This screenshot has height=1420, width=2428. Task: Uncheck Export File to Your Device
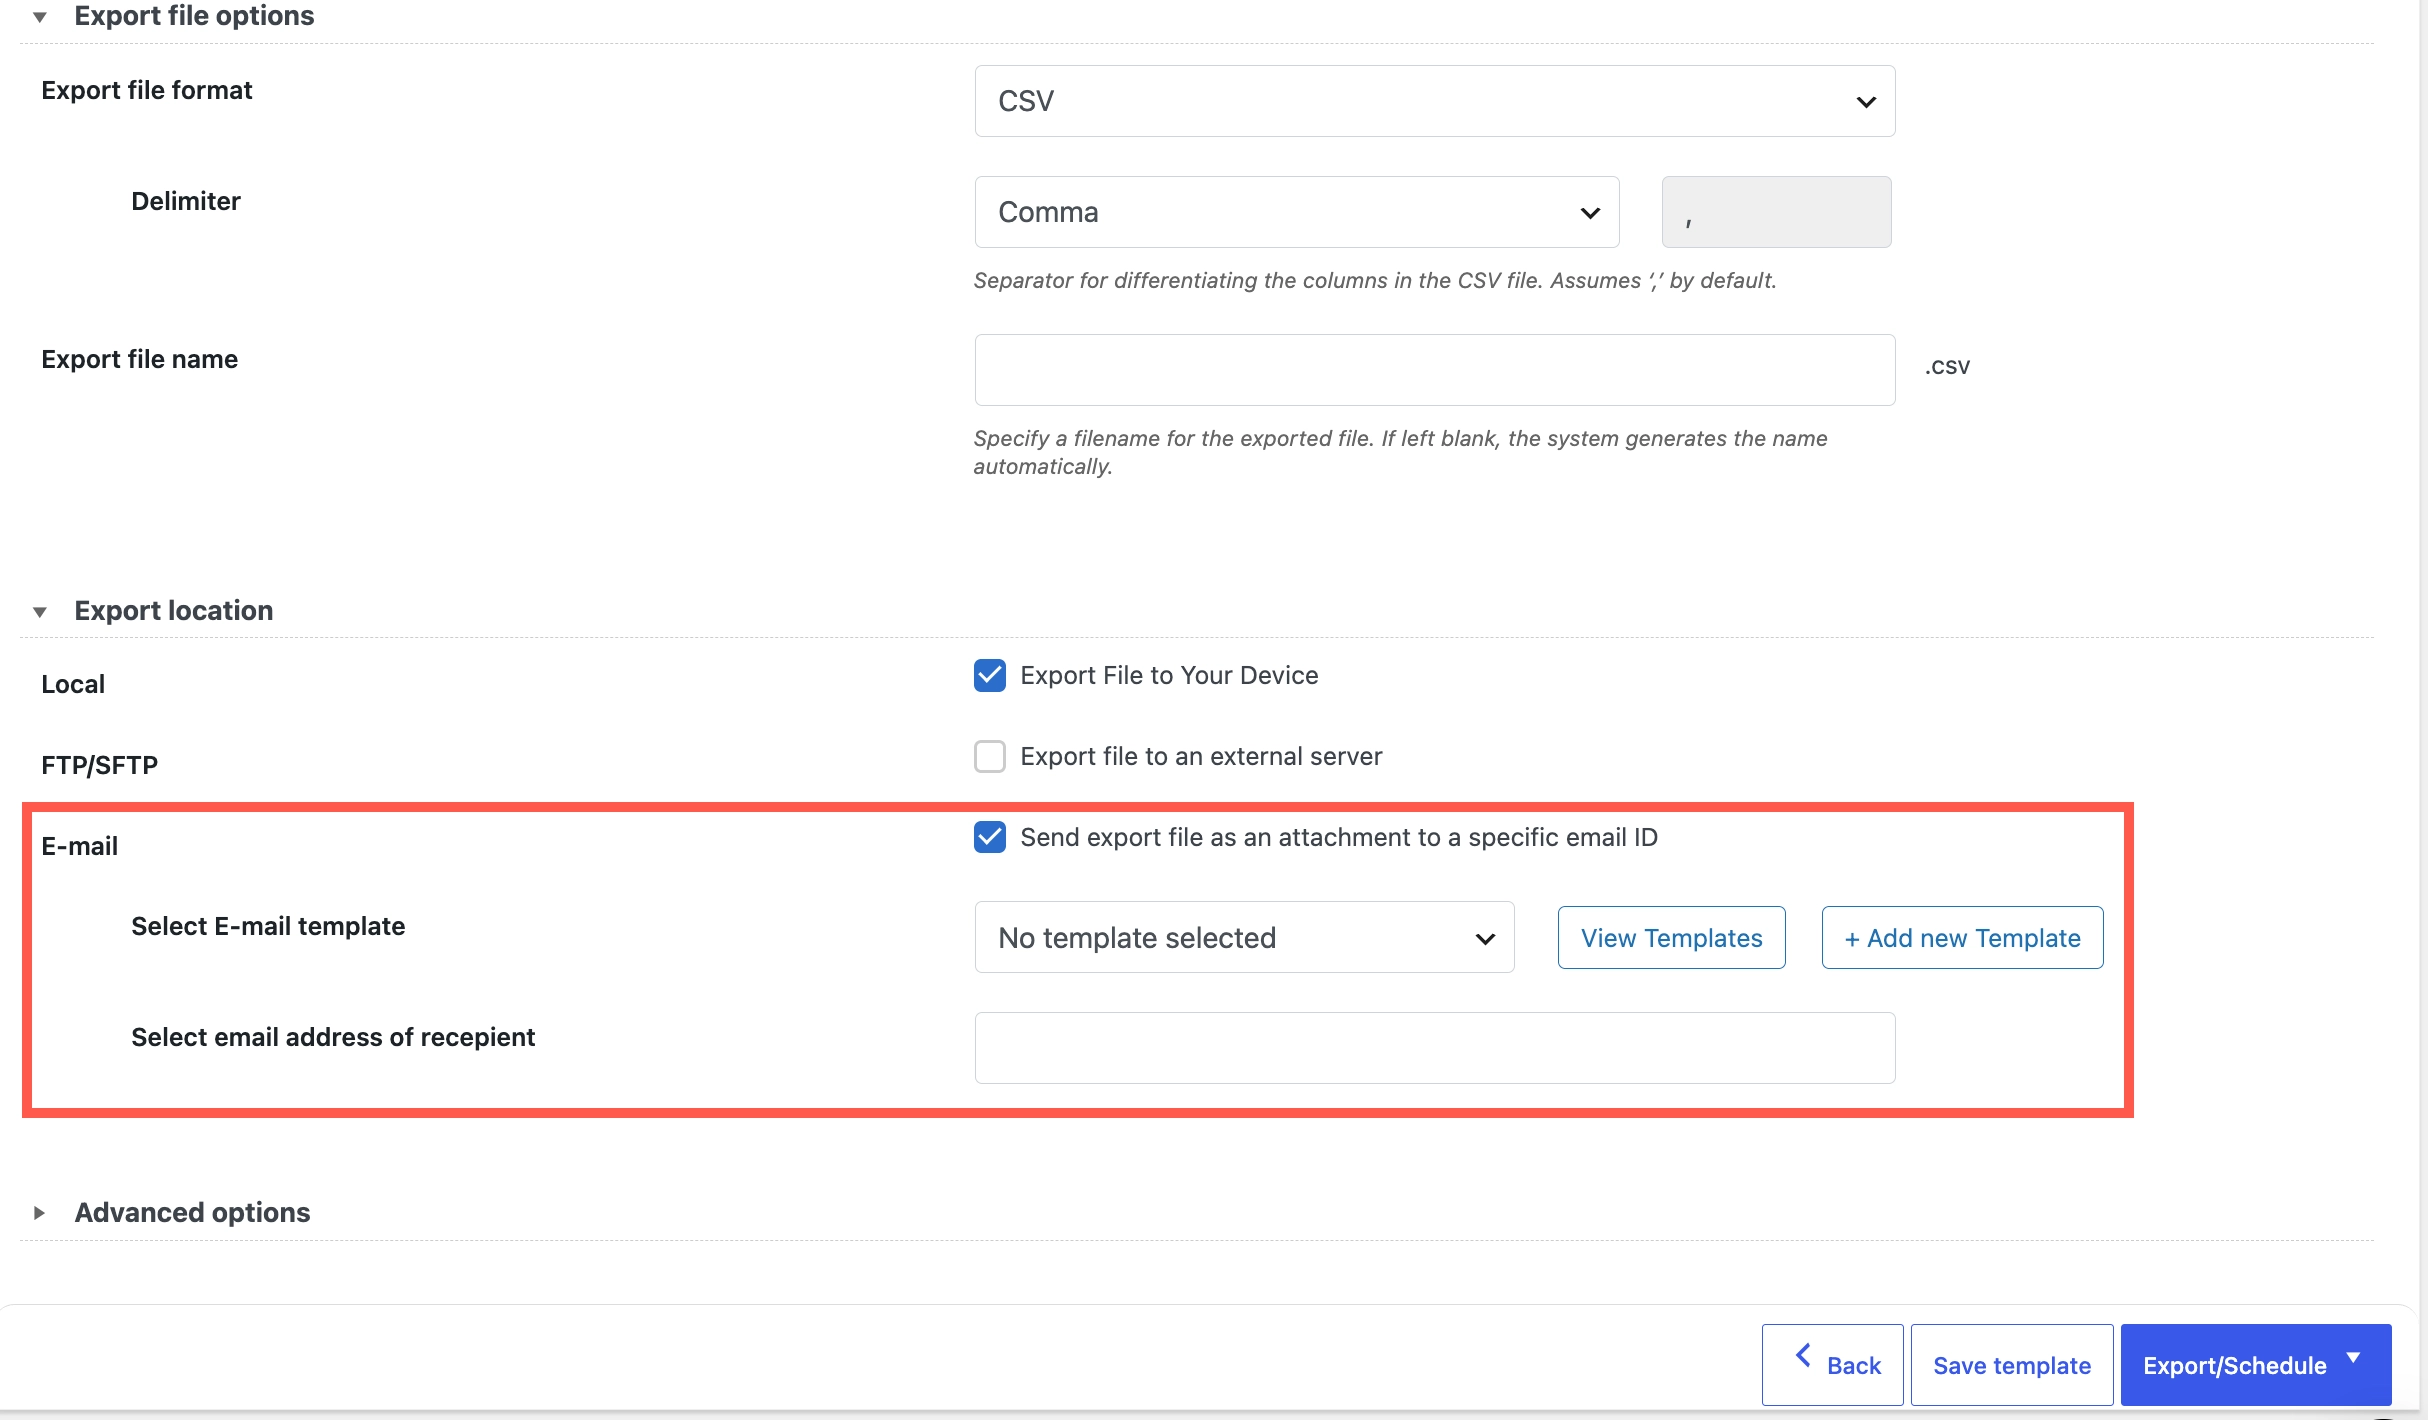tap(990, 676)
